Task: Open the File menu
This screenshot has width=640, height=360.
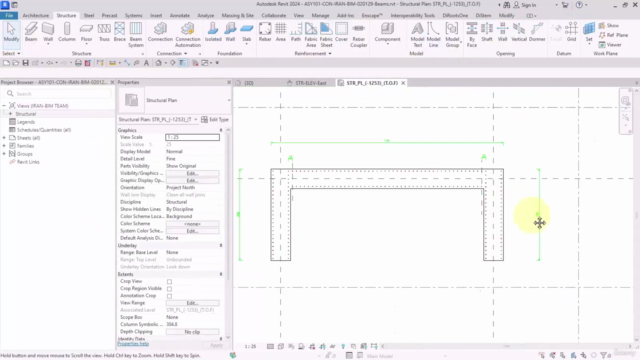Action: (9, 16)
